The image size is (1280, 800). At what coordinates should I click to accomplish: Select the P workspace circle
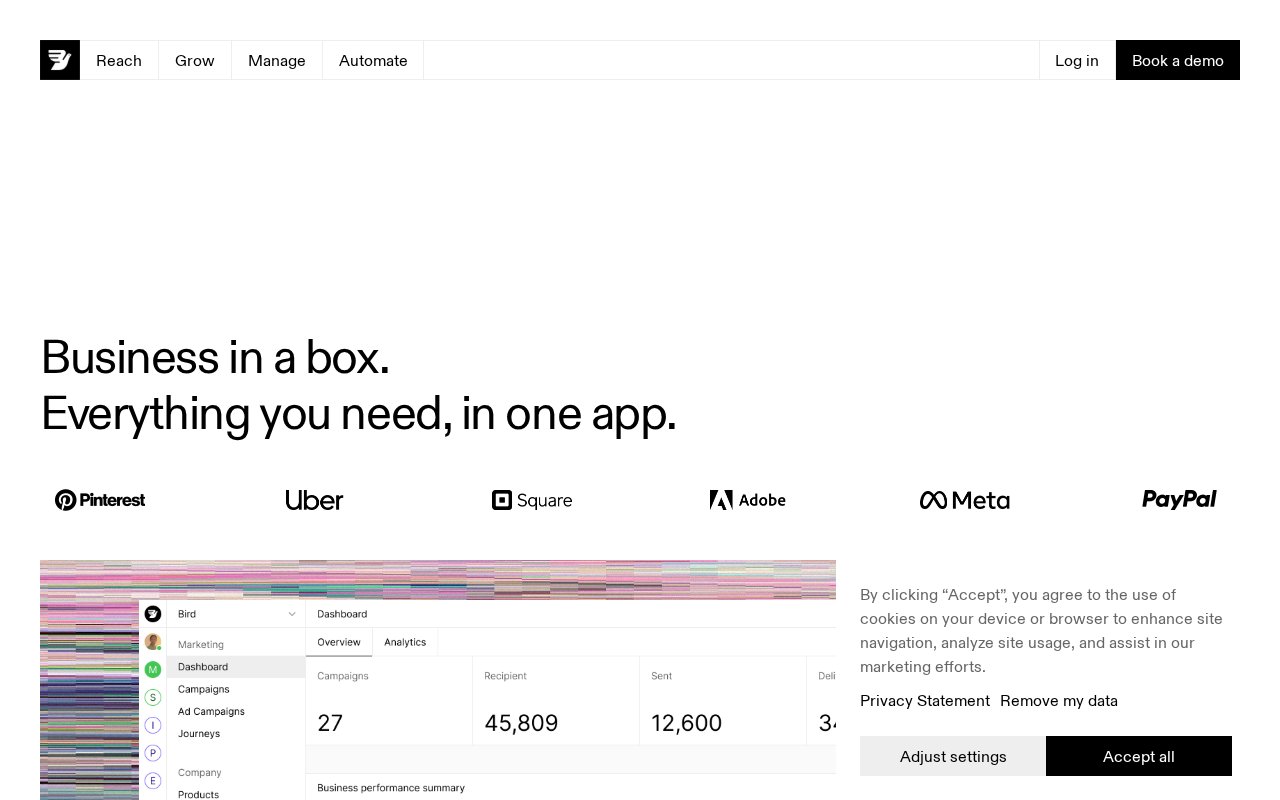pos(153,752)
